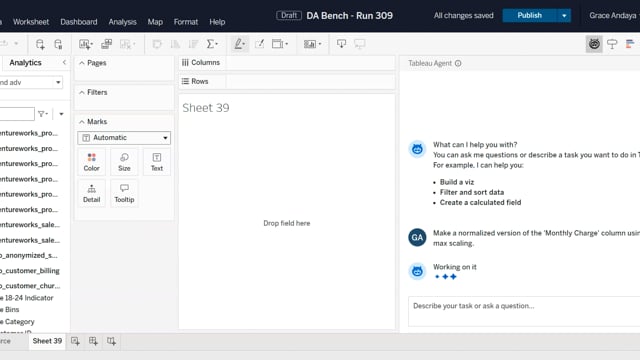This screenshot has width=640, height=360.
Task: Open the Show Me chart icon
Action: [630, 44]
